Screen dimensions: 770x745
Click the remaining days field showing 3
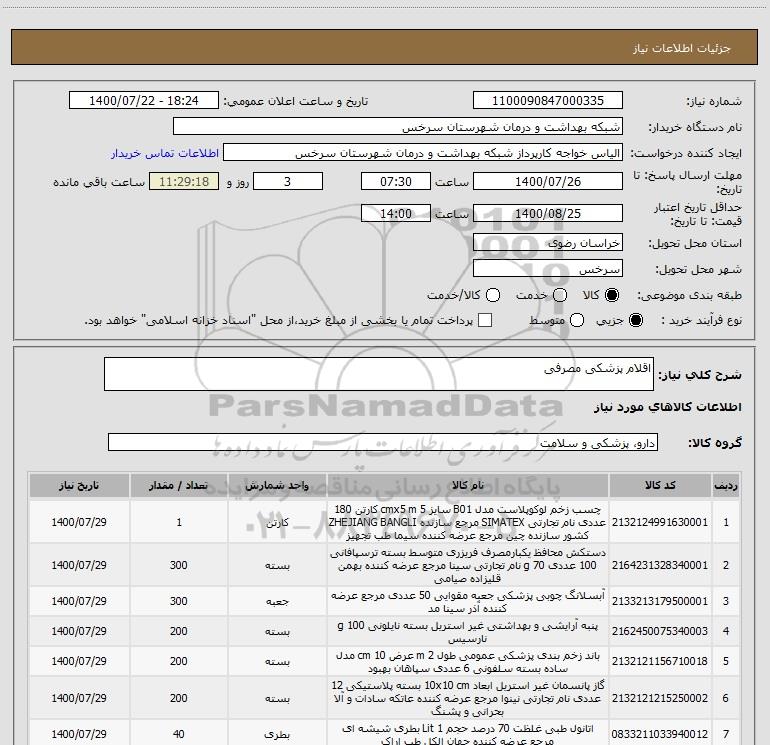tap(288, 181)
